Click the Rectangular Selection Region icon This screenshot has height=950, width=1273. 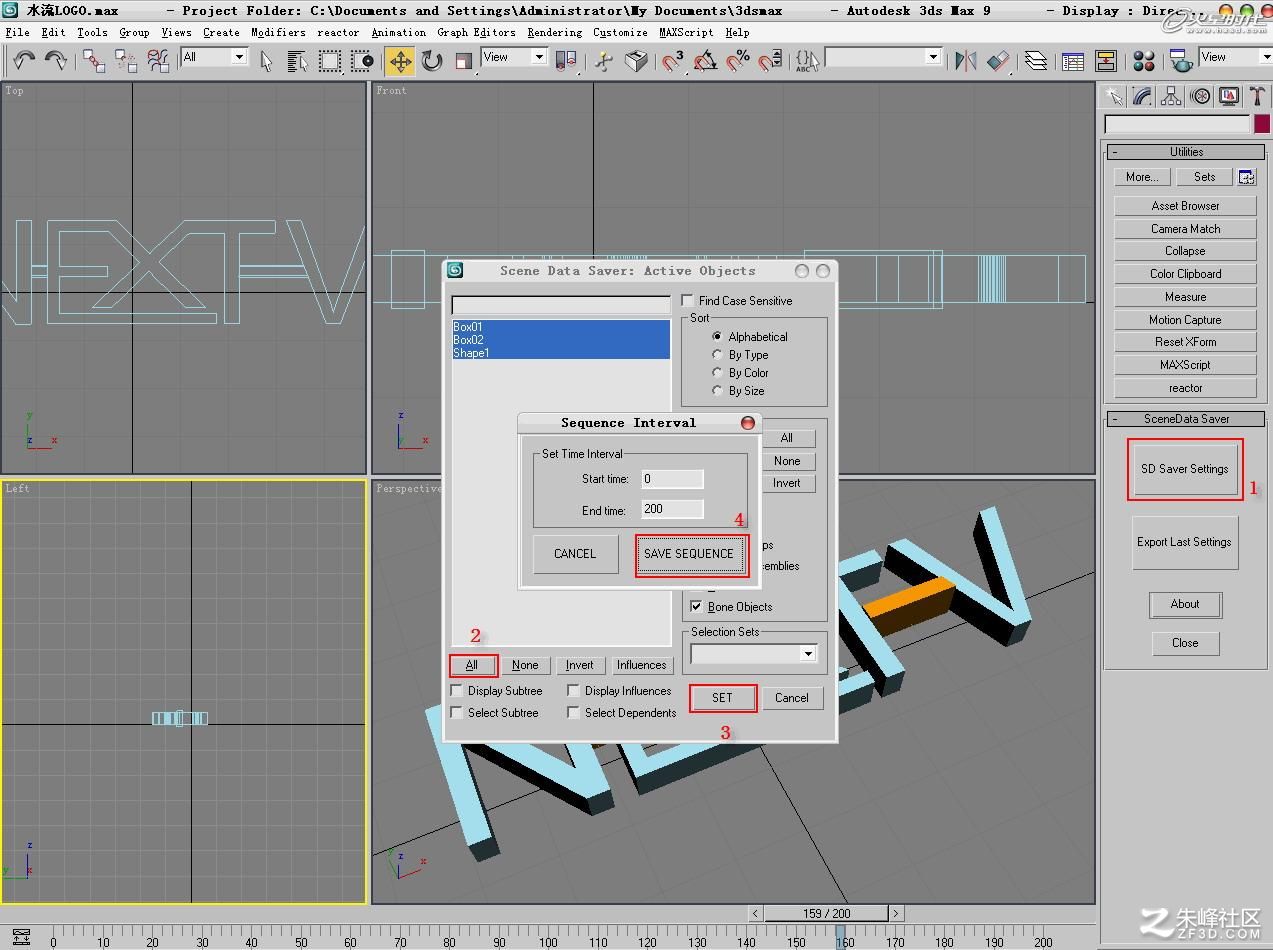[330, 61]
